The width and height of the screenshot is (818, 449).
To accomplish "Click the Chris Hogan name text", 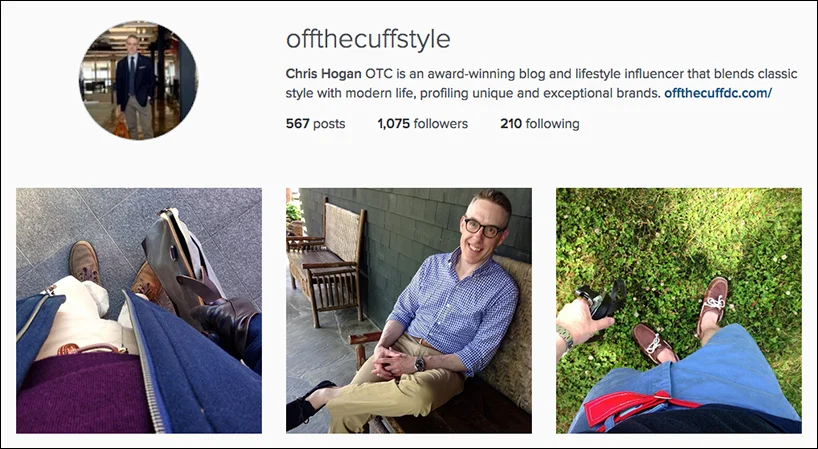I will click(323, 74).
